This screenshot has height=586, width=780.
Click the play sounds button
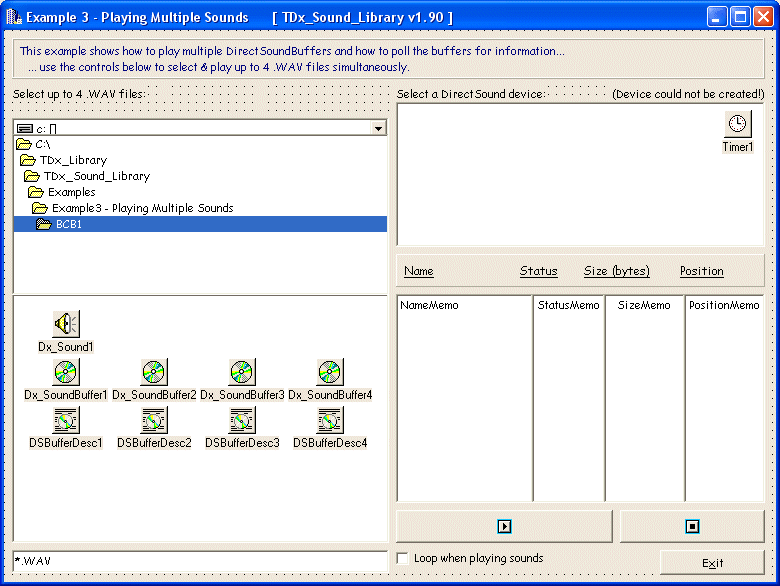point(504,526)
